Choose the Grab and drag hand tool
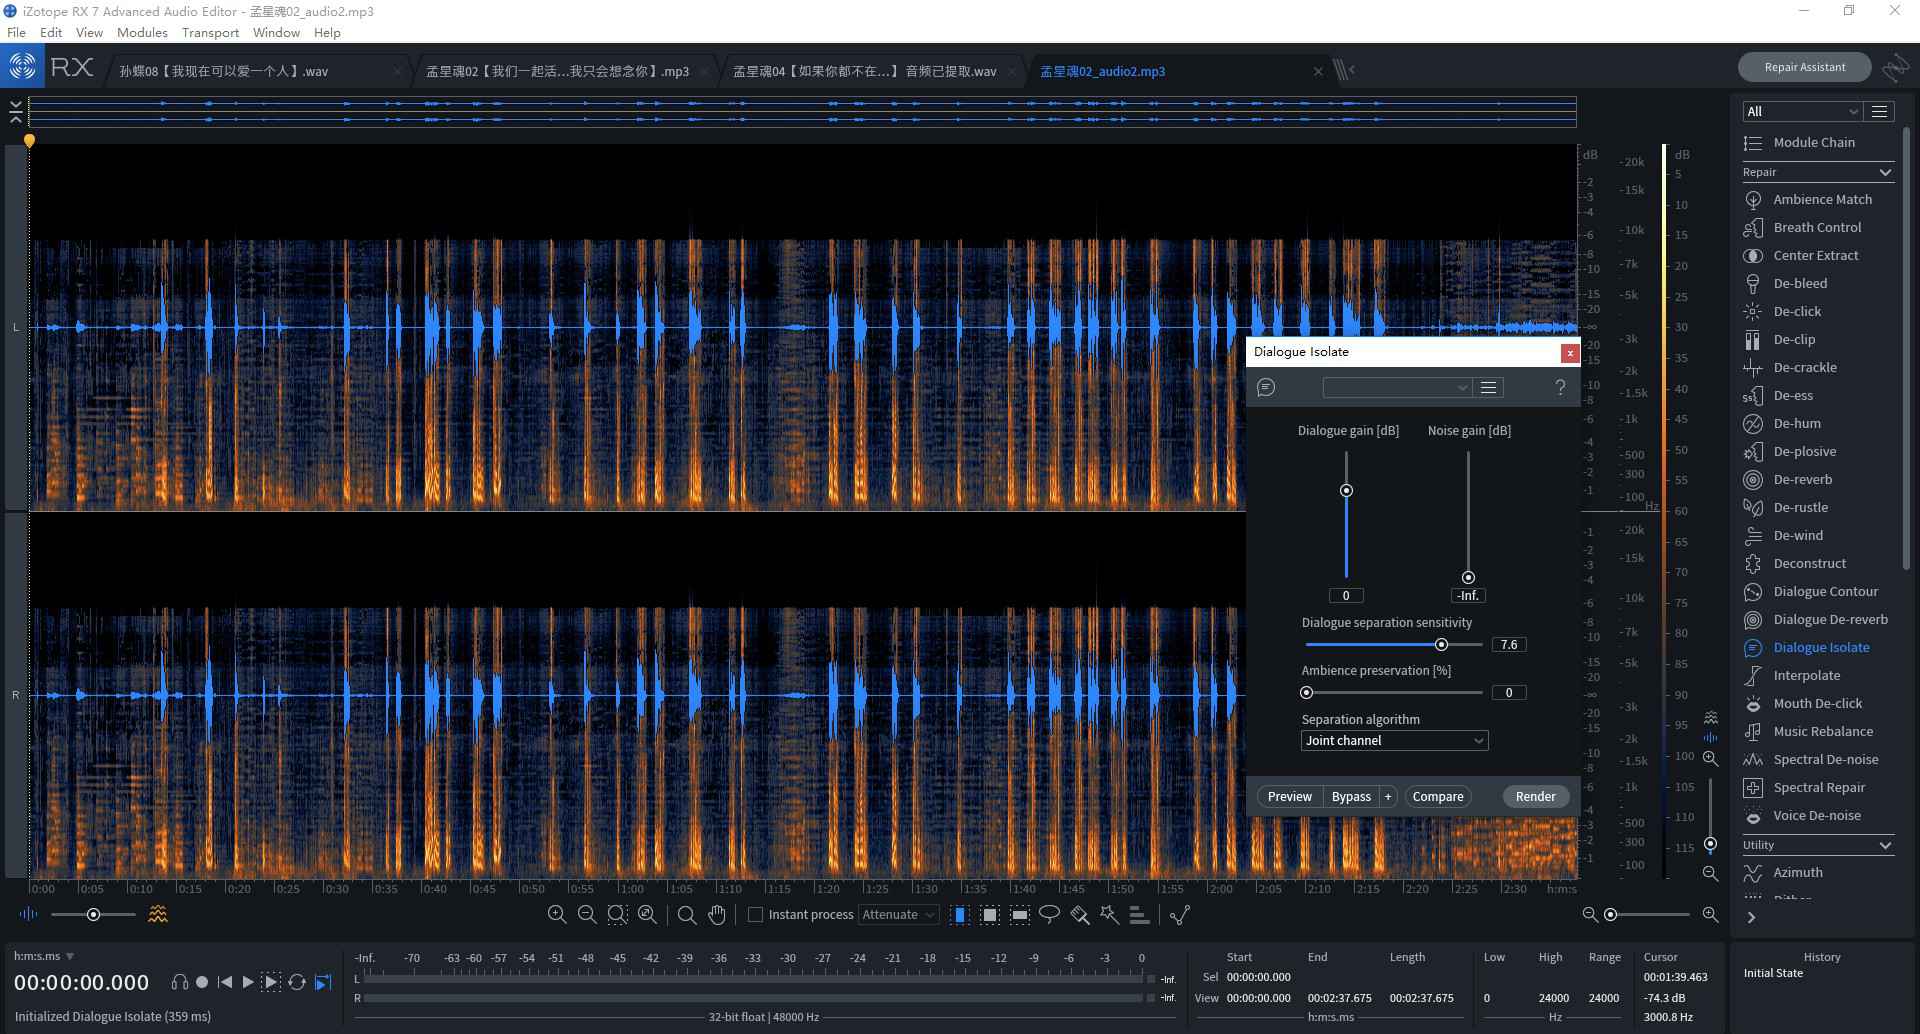 pyautogui.click(x=716, y=914)
